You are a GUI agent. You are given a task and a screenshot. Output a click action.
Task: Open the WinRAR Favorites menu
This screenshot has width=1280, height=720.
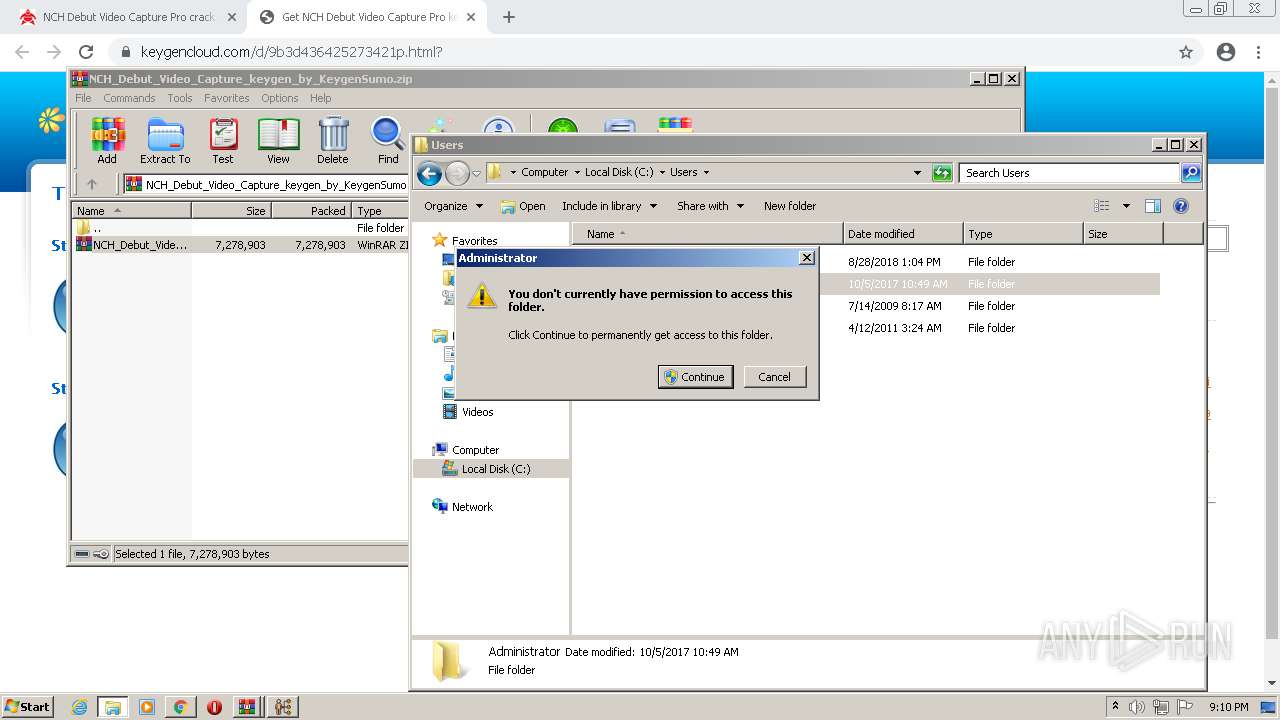(227, 98)
